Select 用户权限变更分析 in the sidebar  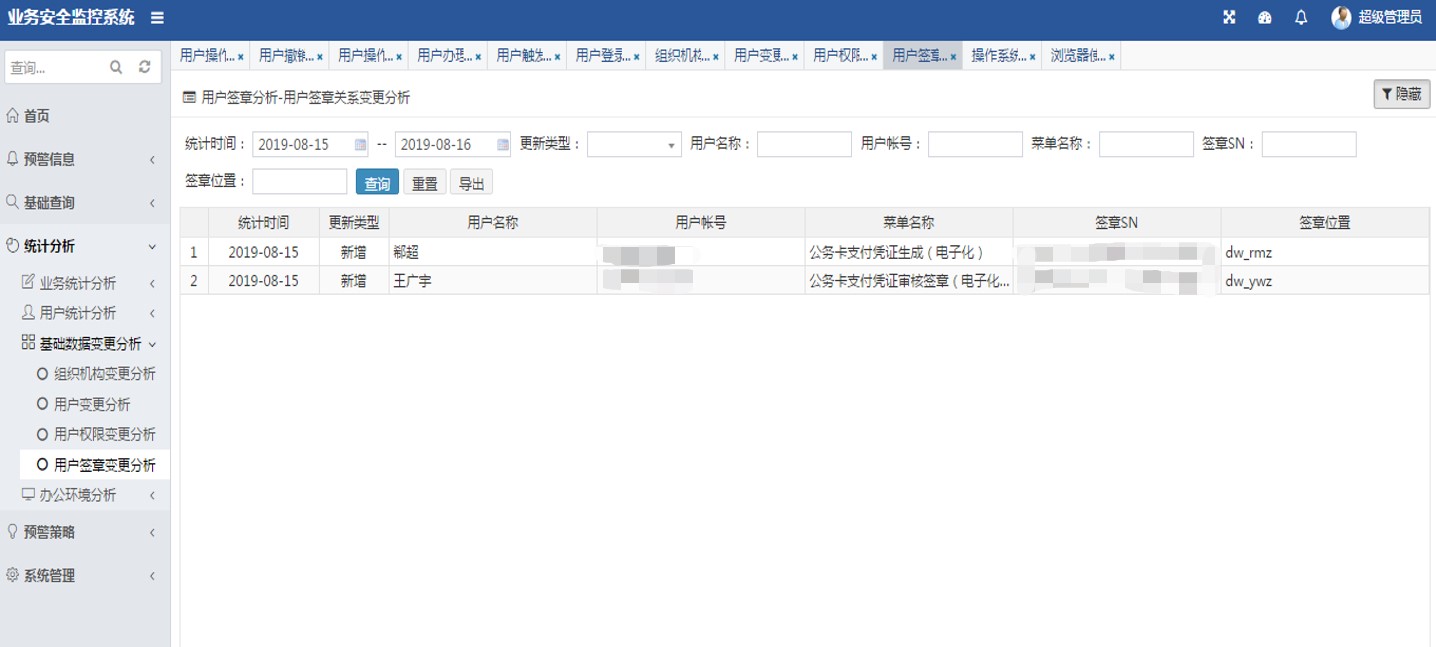[104, 434]
